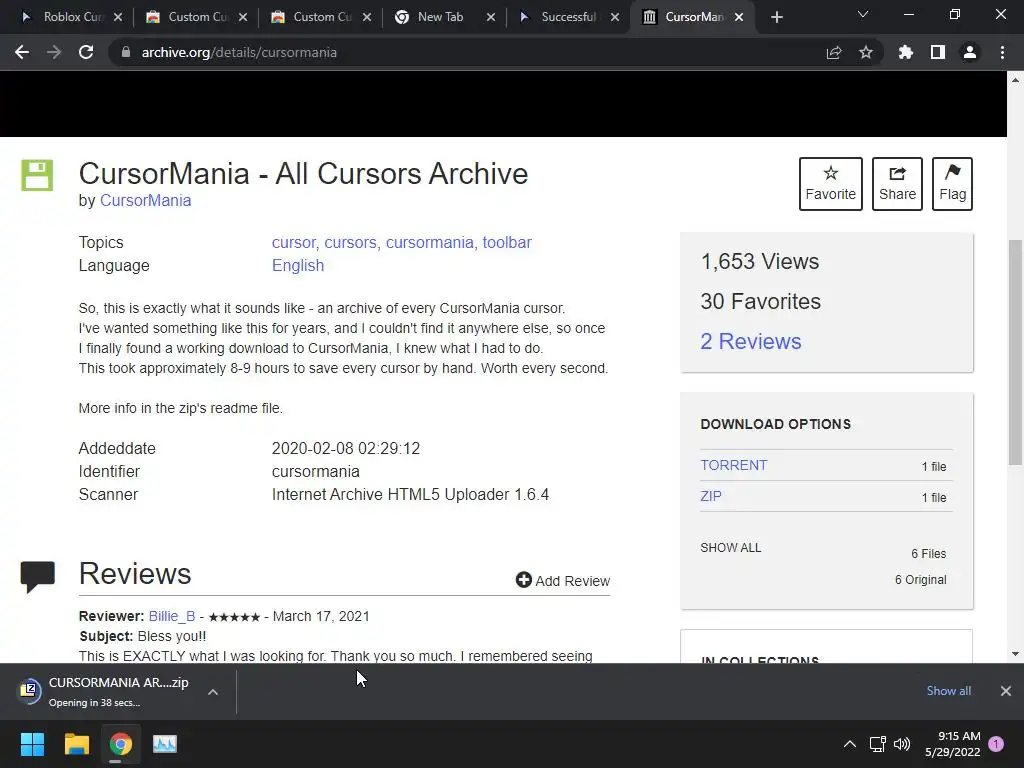Click the Share button
The height and width of the screenshot is (768, 1024).
point(897,184)
